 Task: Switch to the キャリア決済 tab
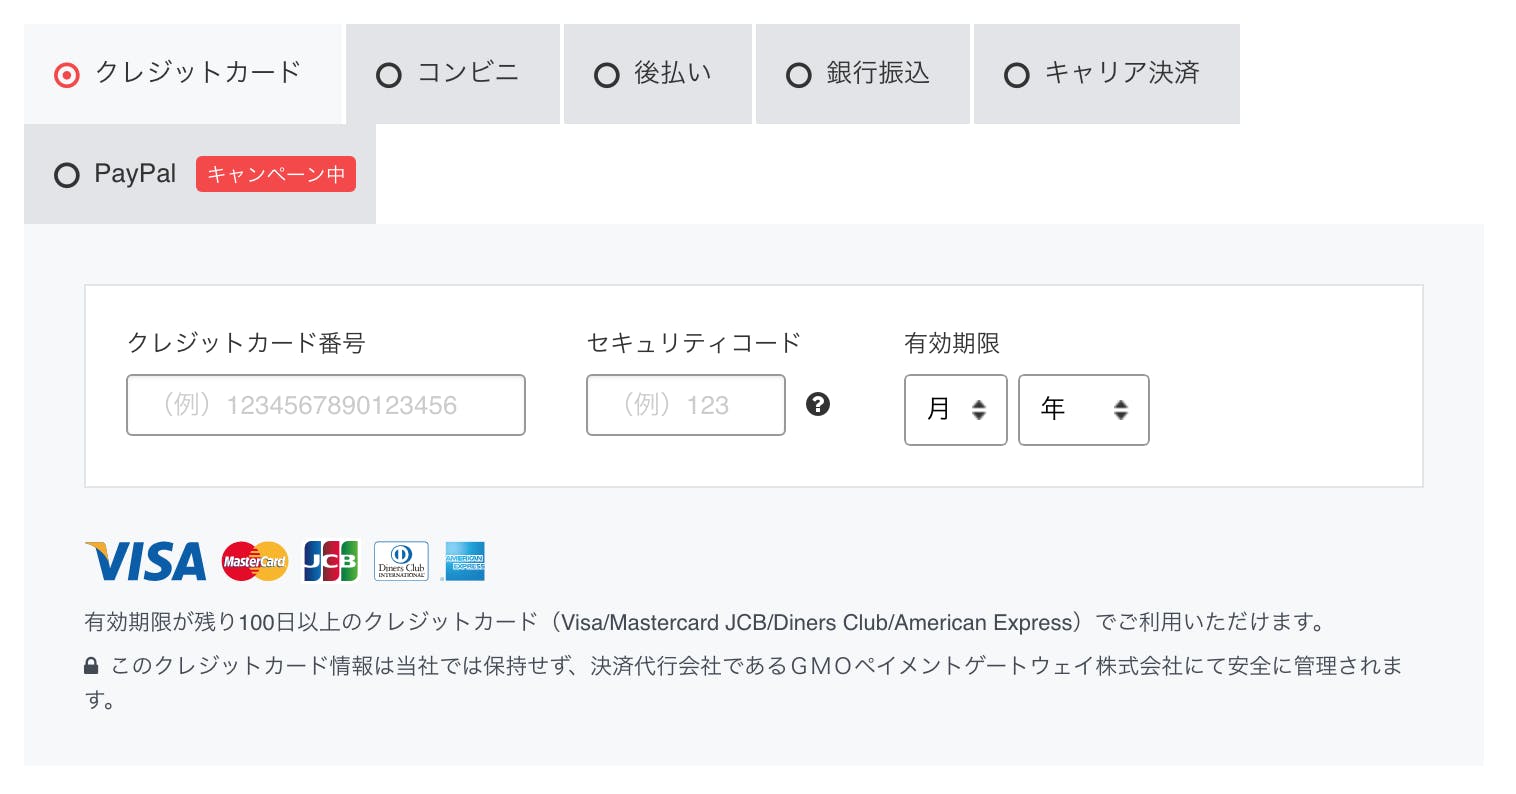point(1106,74)
